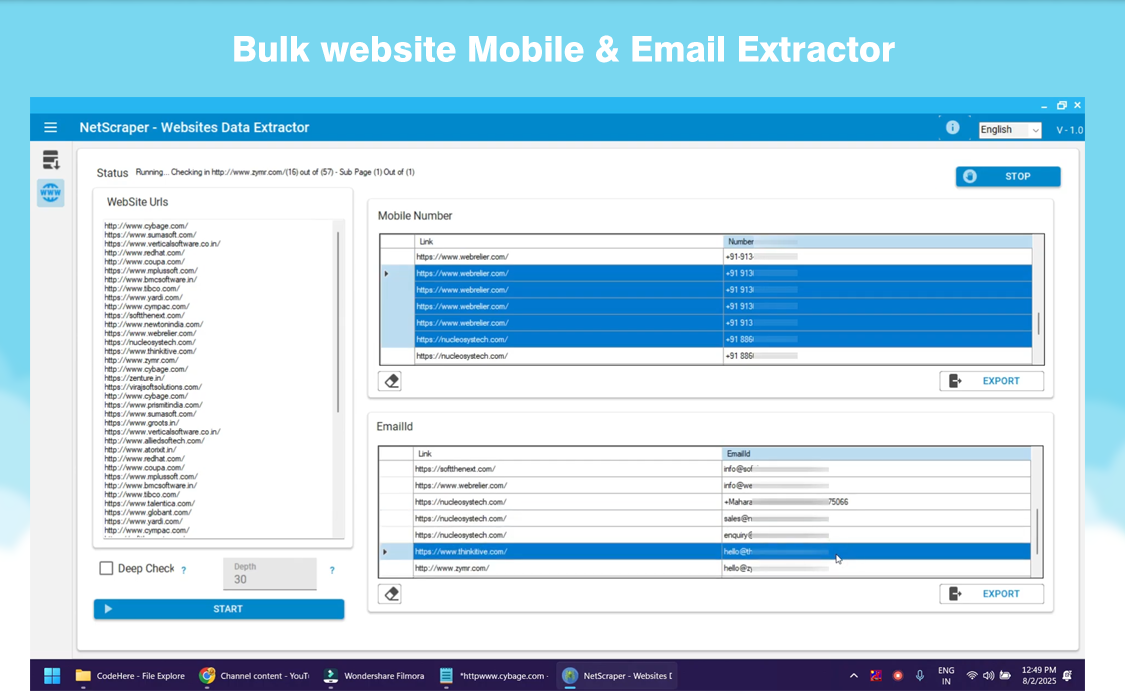Viewport: 1125px width, 694px height.
Task: Select the WWW website extractor sidebar icon
Action: (x=50, y=192)
